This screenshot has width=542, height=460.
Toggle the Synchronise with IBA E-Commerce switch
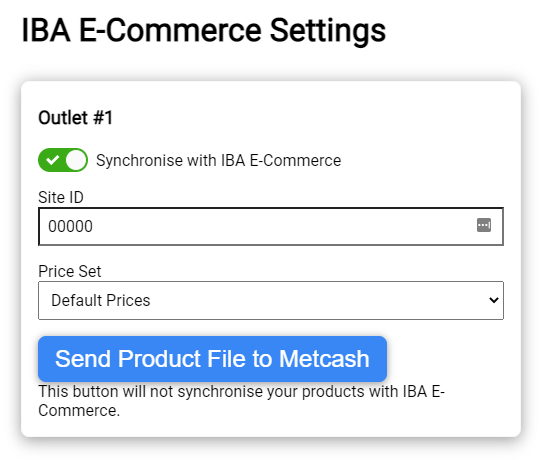[x=63, y=160]
